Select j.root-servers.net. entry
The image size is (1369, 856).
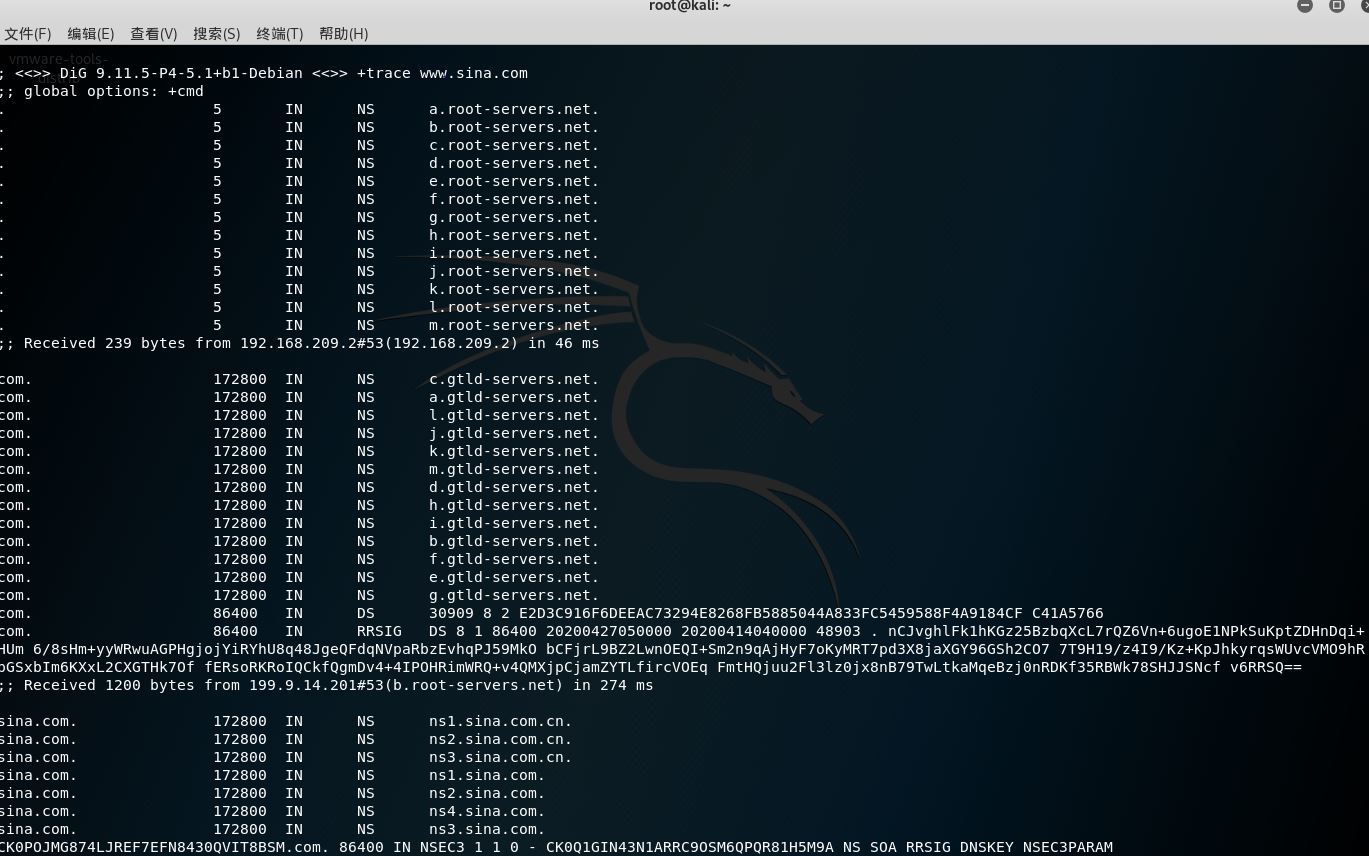click(x=514, y=271)
